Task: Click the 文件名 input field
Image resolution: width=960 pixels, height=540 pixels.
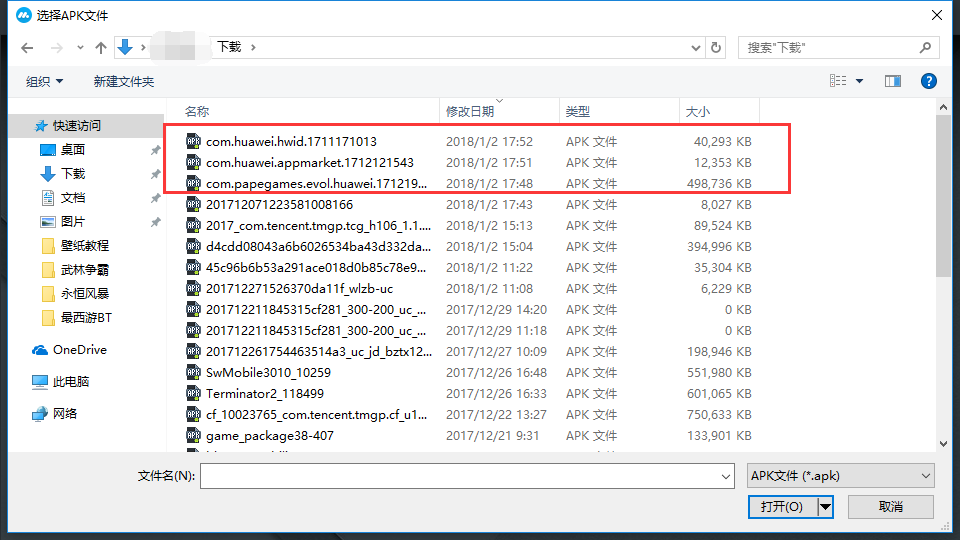Action: pos(466,477)
